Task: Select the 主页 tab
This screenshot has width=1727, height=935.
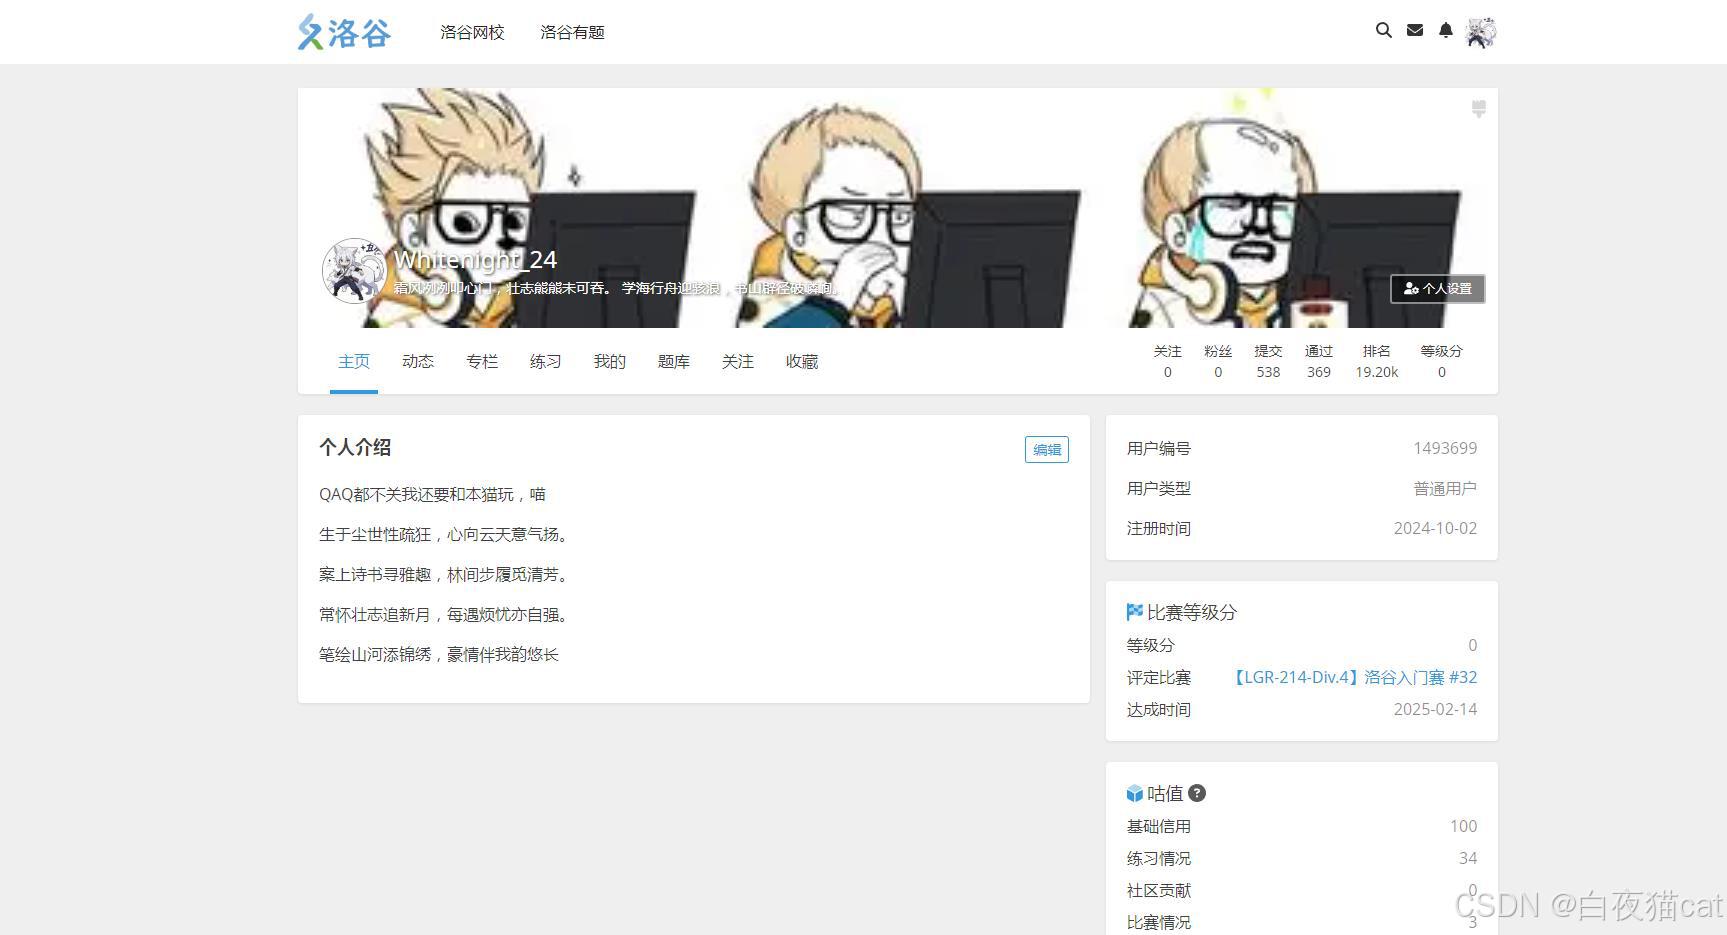Action: click(354, 362)
